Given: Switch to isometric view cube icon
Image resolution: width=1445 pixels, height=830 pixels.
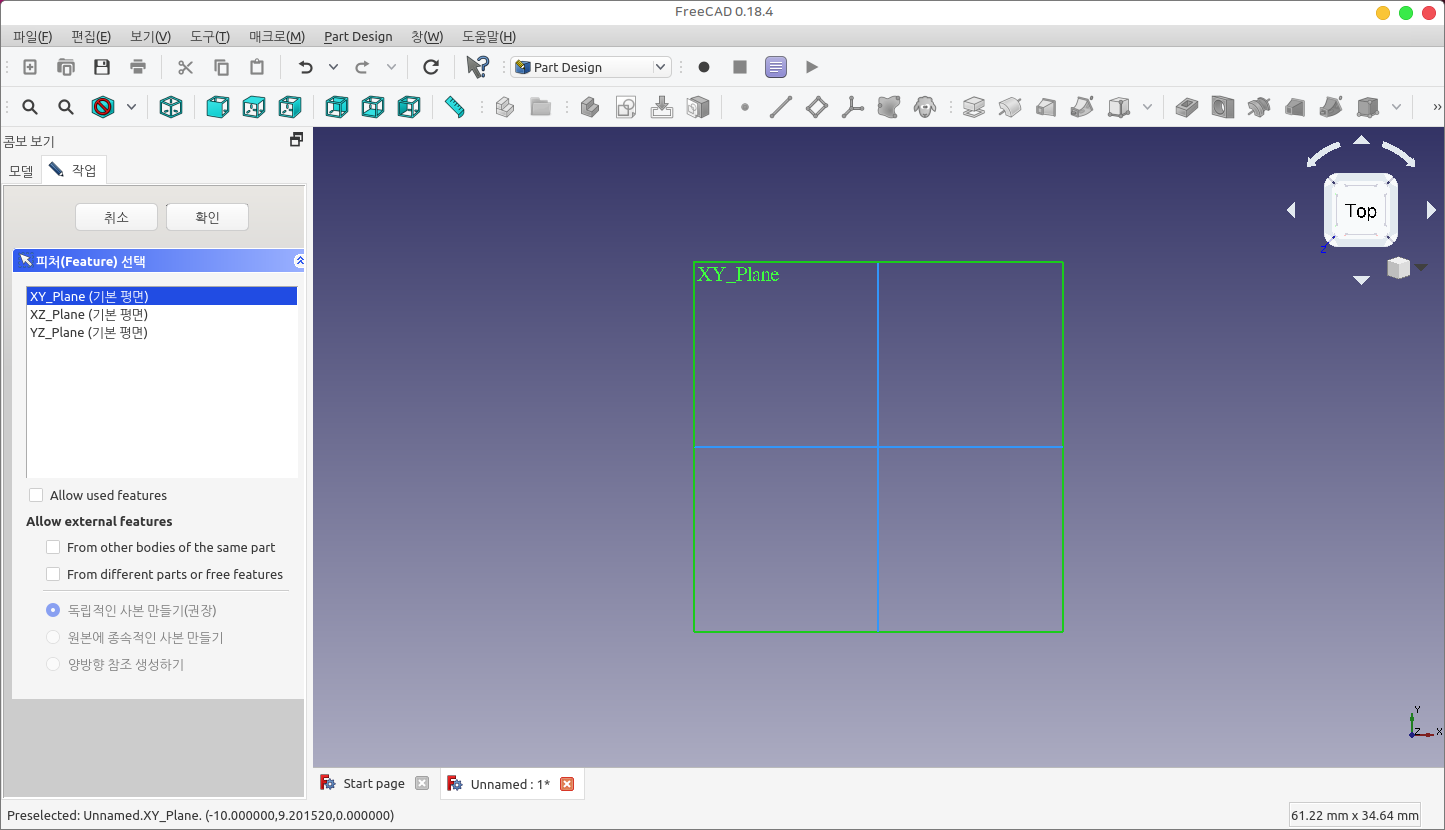Looking at the screenshot, I should tap(171, 107).
